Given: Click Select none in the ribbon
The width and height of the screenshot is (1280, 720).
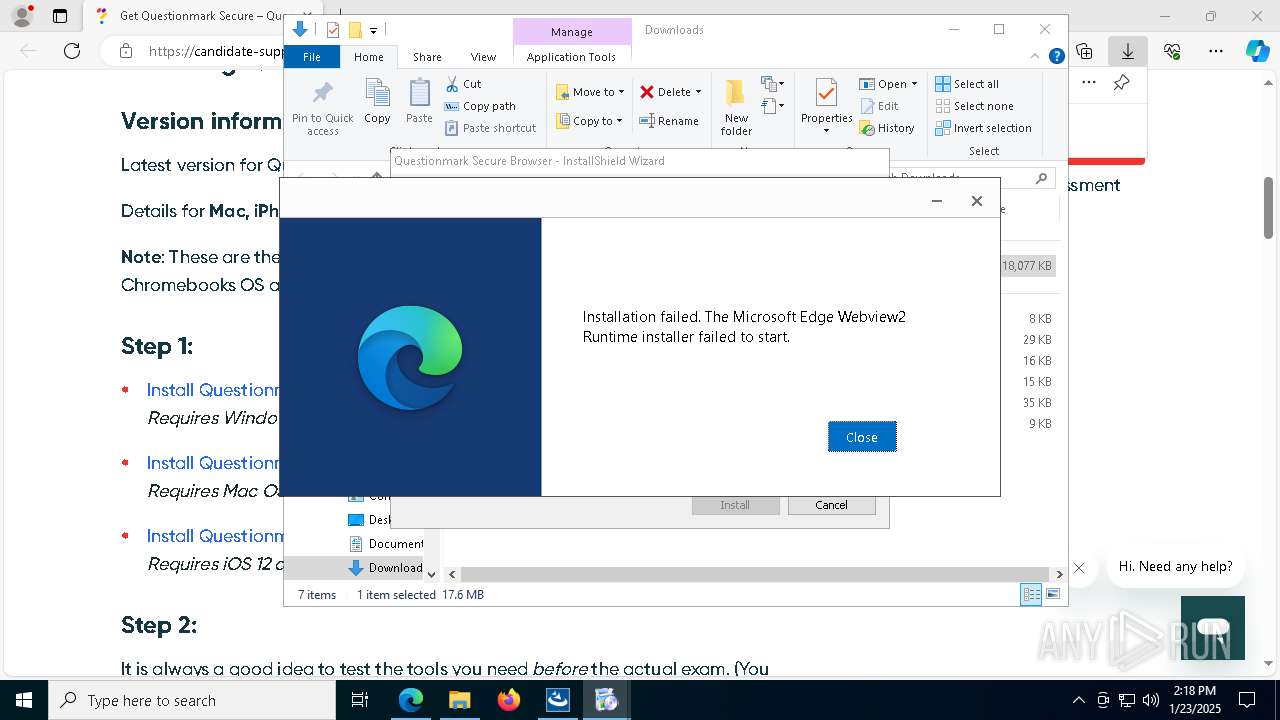Looking at the screenshot, I should pyautogui.click(x=974, y=106).
